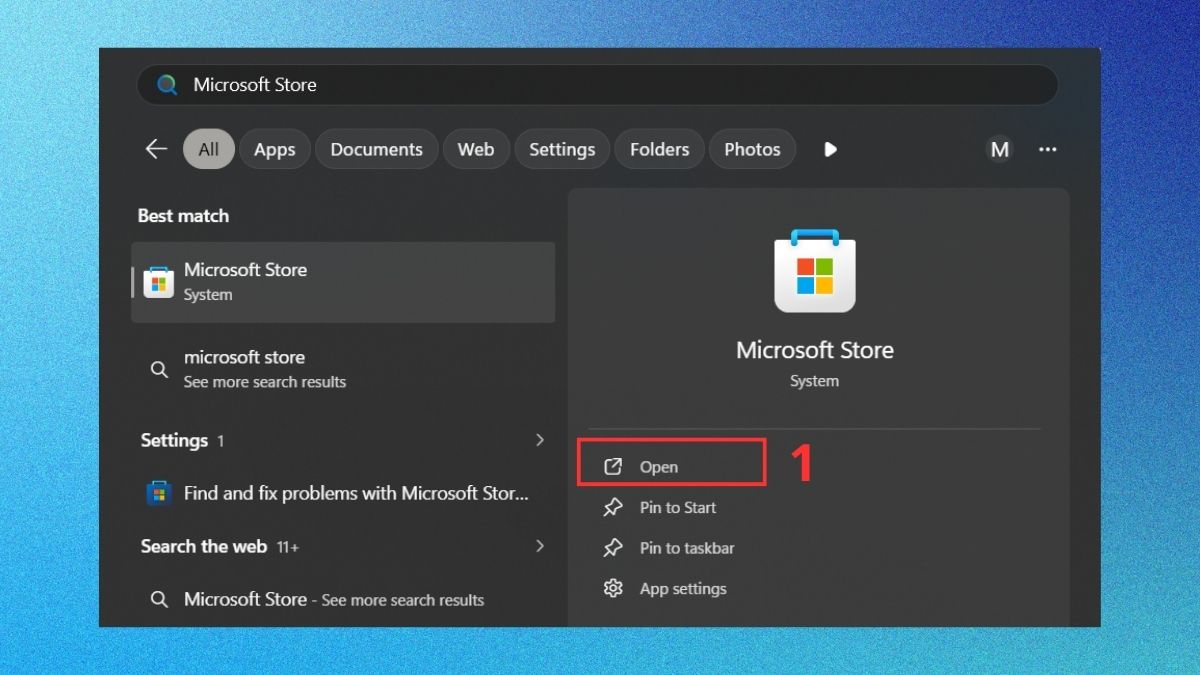The width and height of the screenshot is (1200, 675).
Task: Click the magnifier icon beside the web result
Action: click(159, 599)
